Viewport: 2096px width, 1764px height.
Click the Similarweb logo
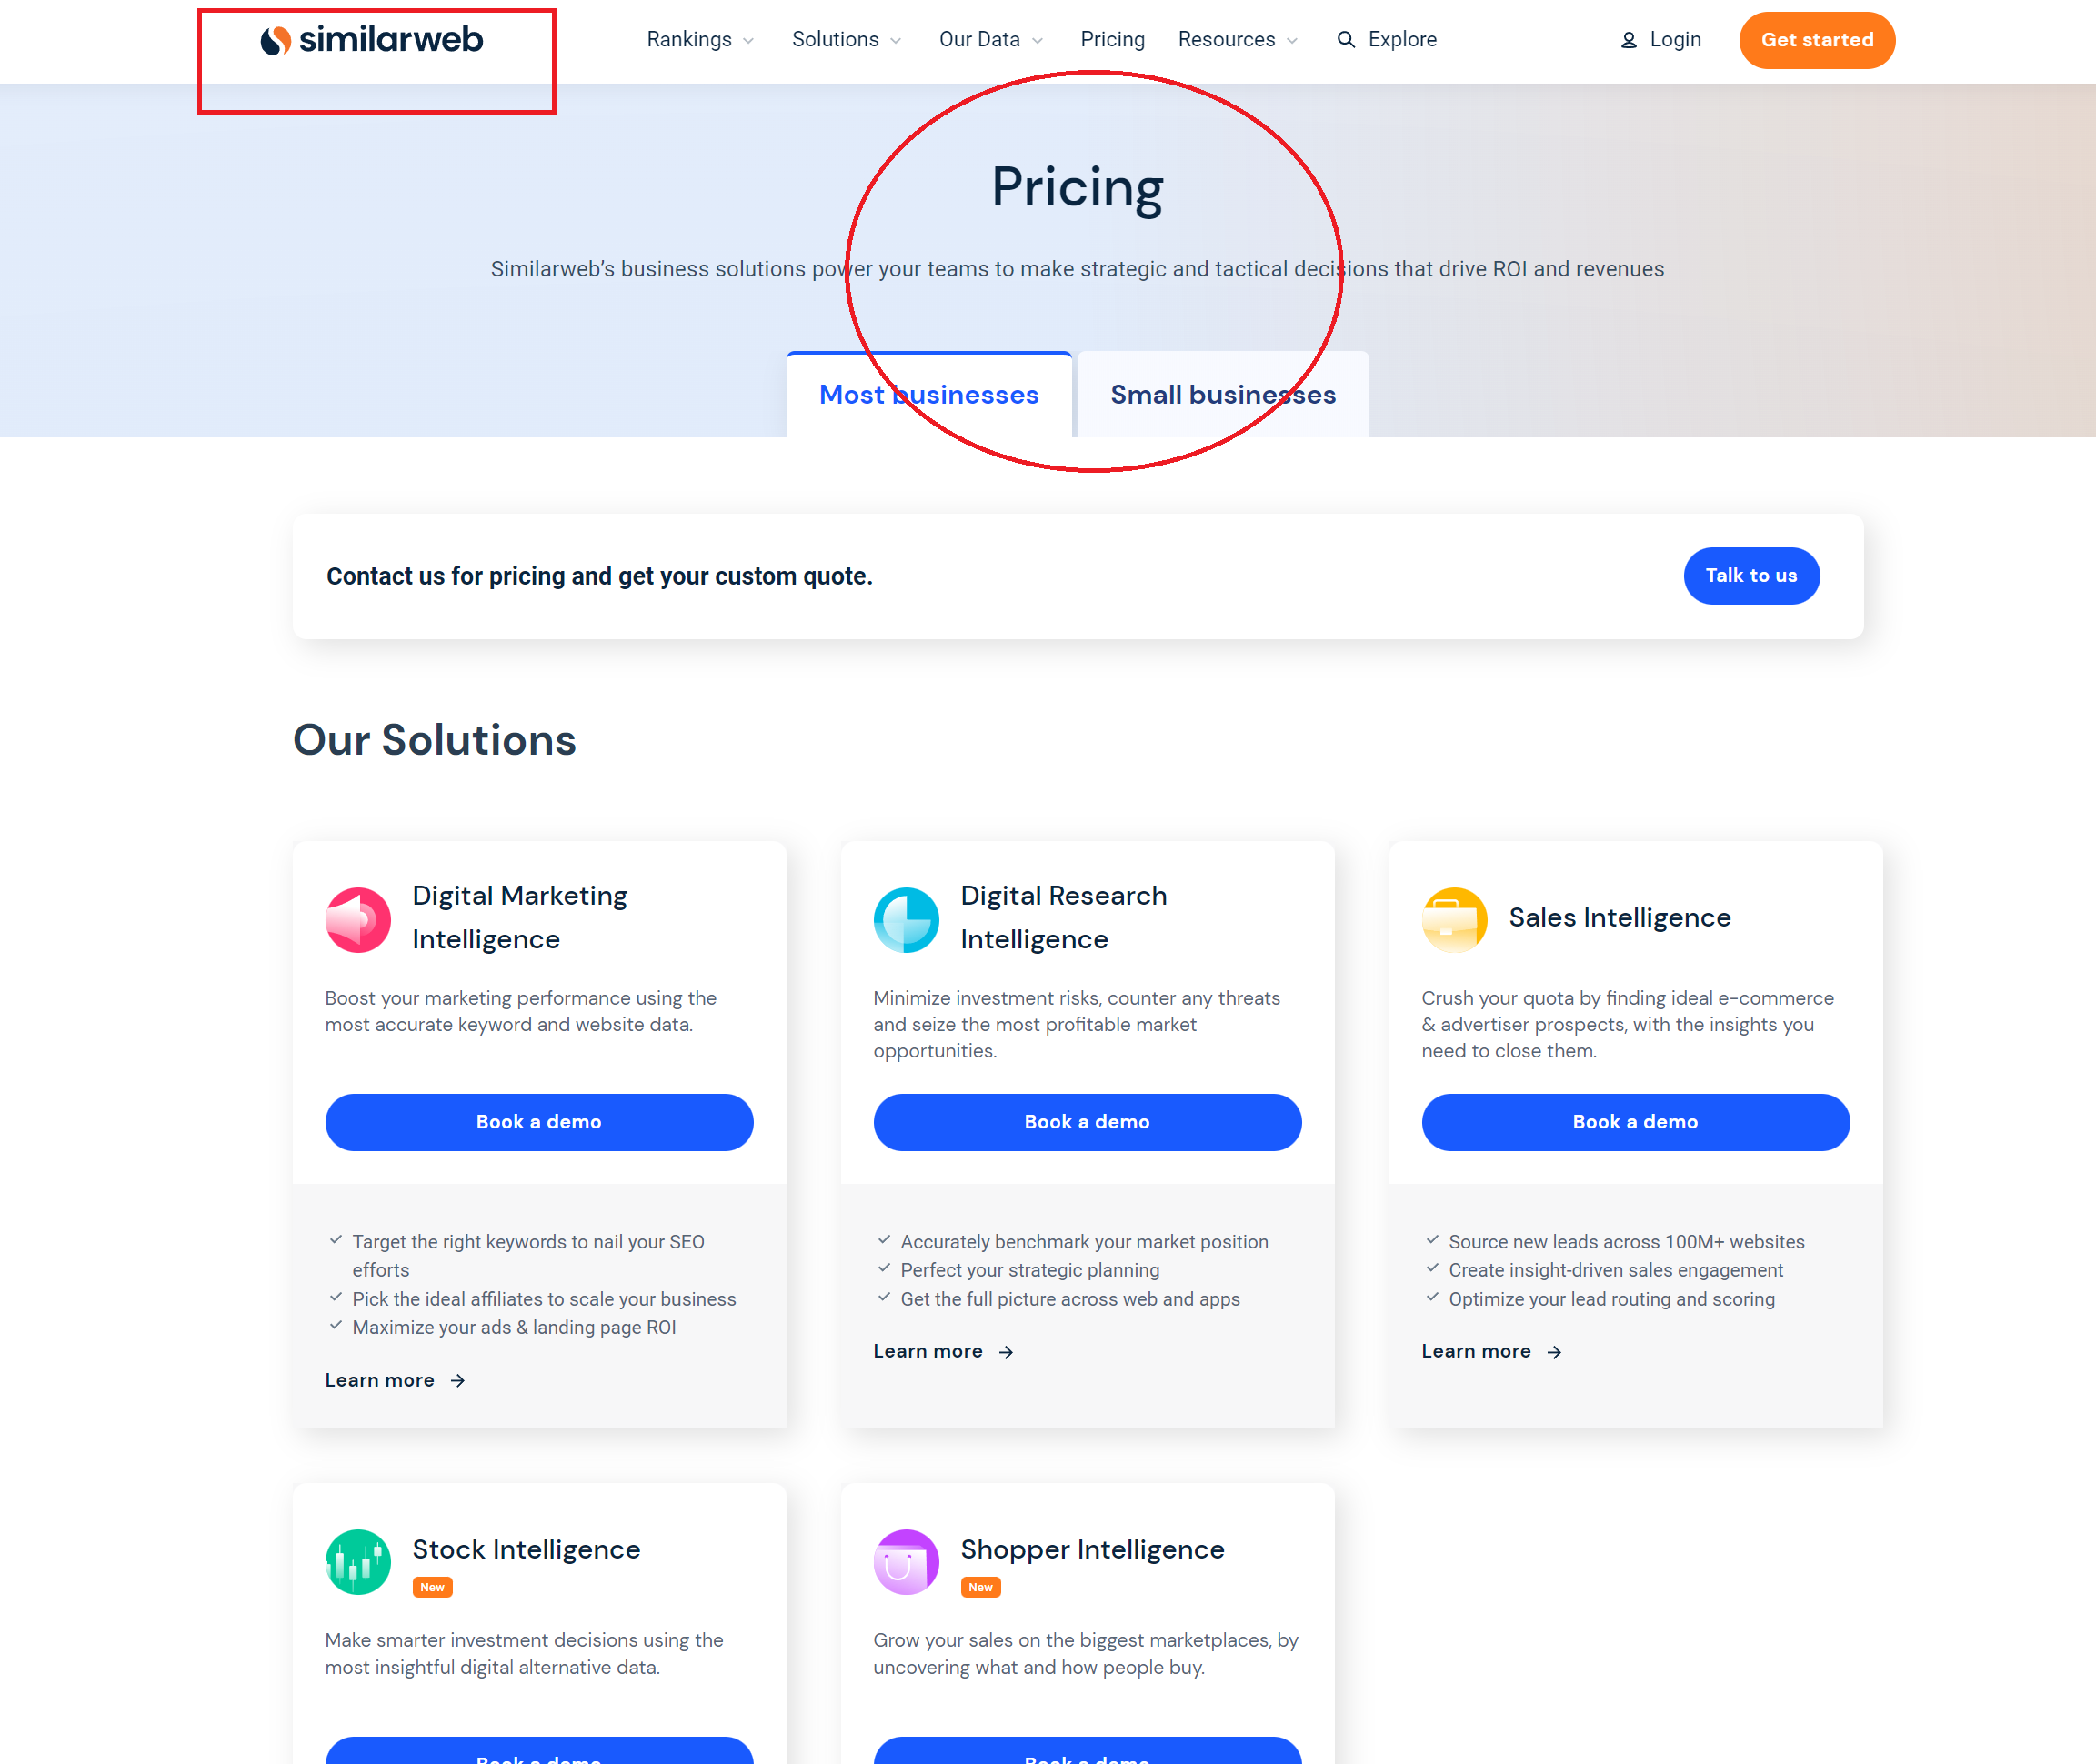click(371, 40)
